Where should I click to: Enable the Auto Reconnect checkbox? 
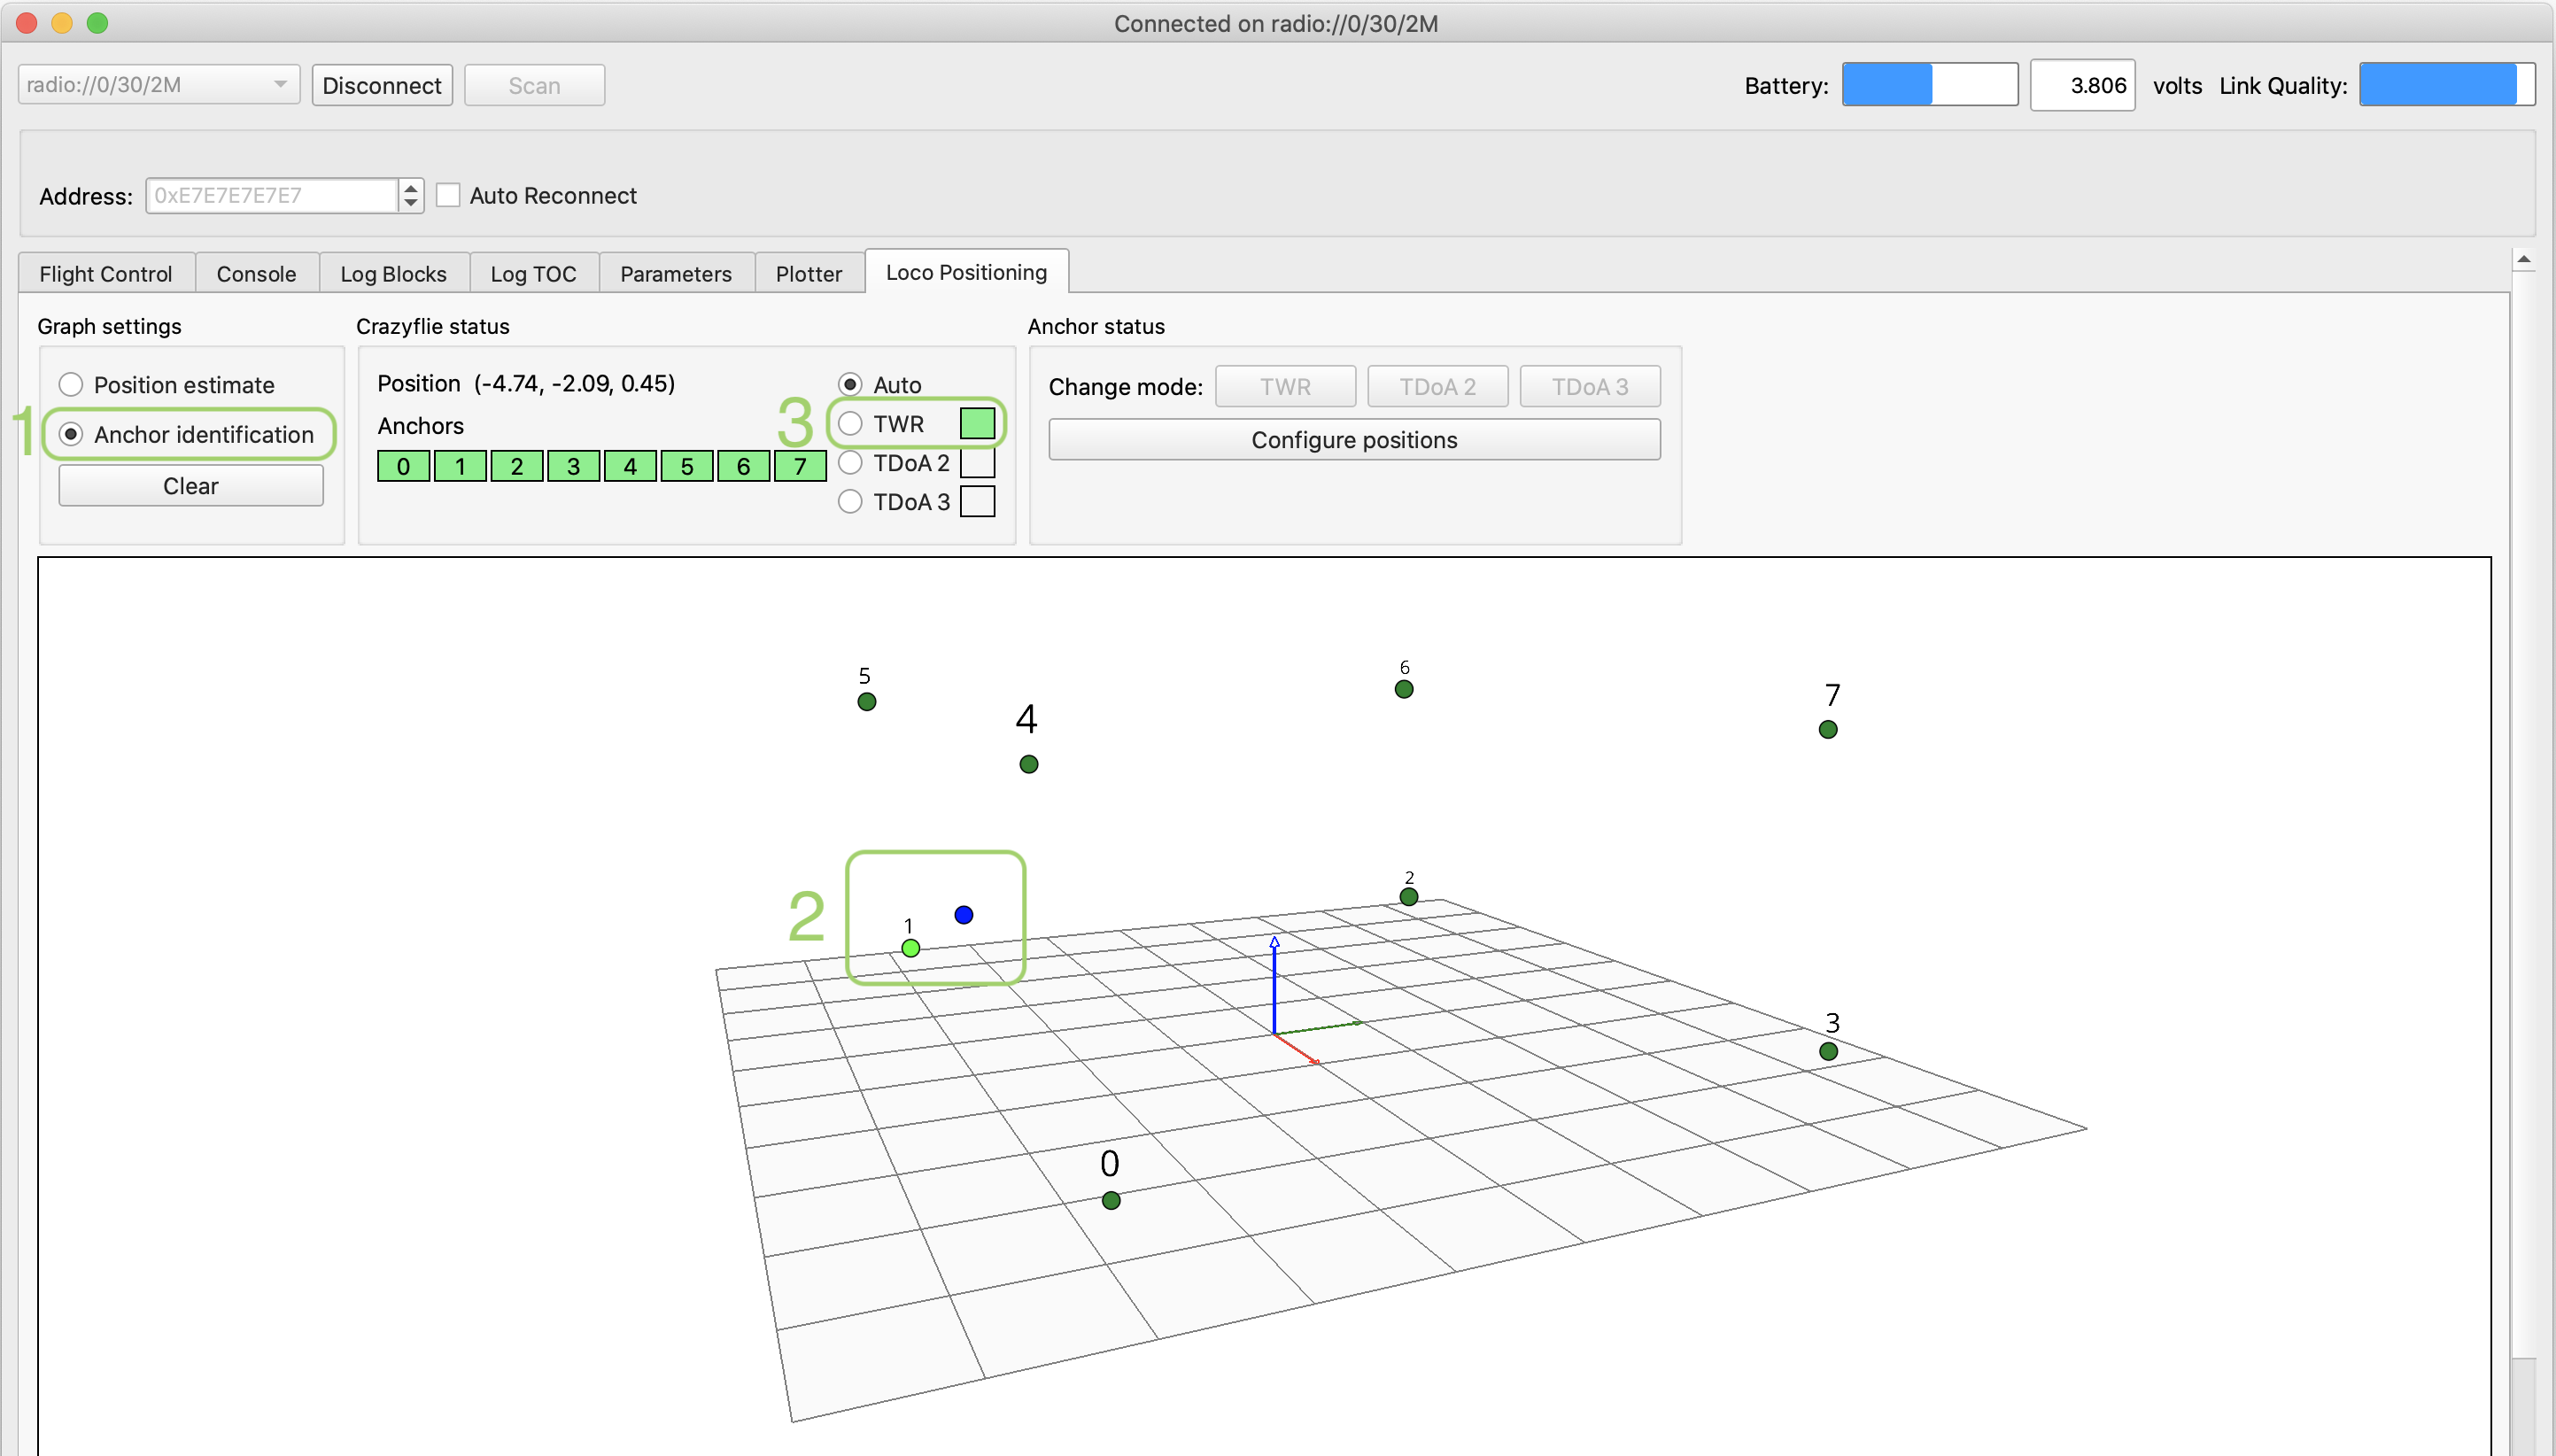coord(448,195)
